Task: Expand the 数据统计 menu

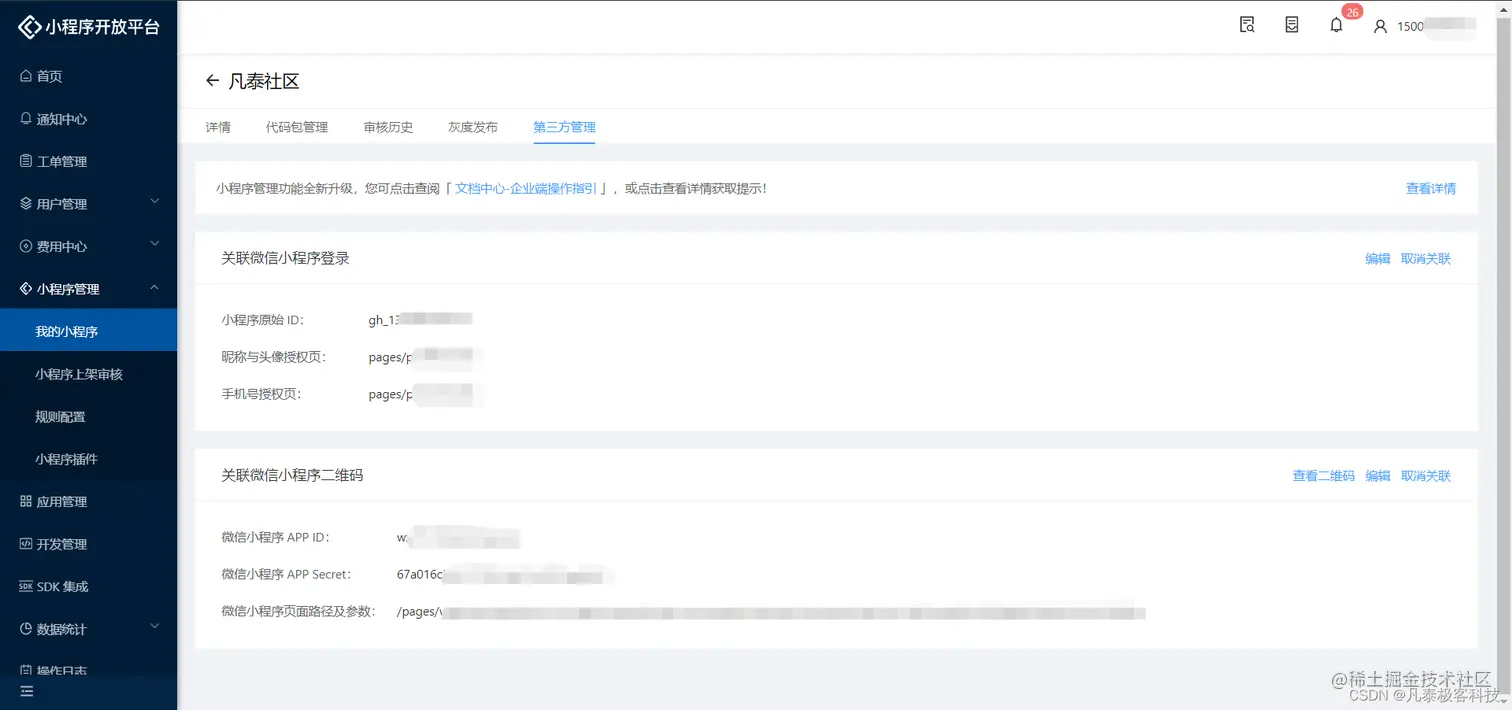Action: 62,627
